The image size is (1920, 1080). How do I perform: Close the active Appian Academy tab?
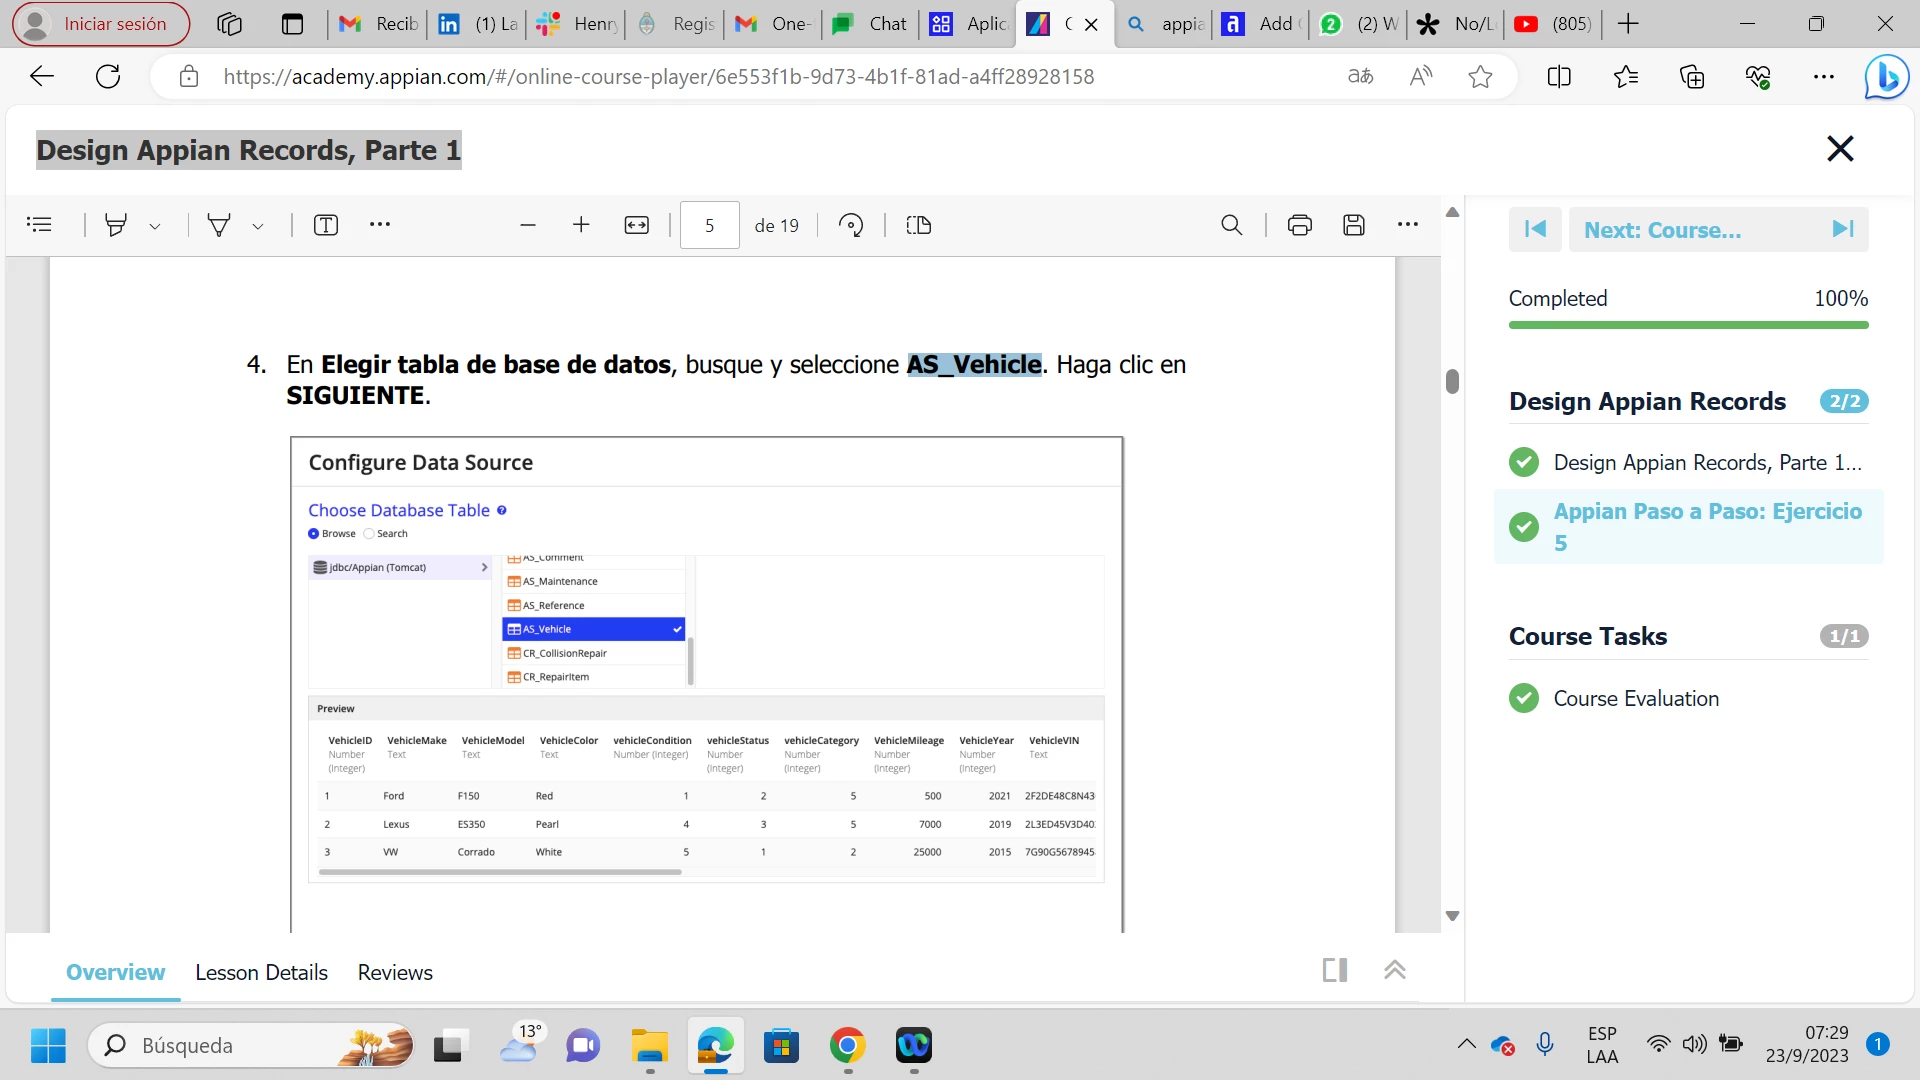coord(1091,25)
